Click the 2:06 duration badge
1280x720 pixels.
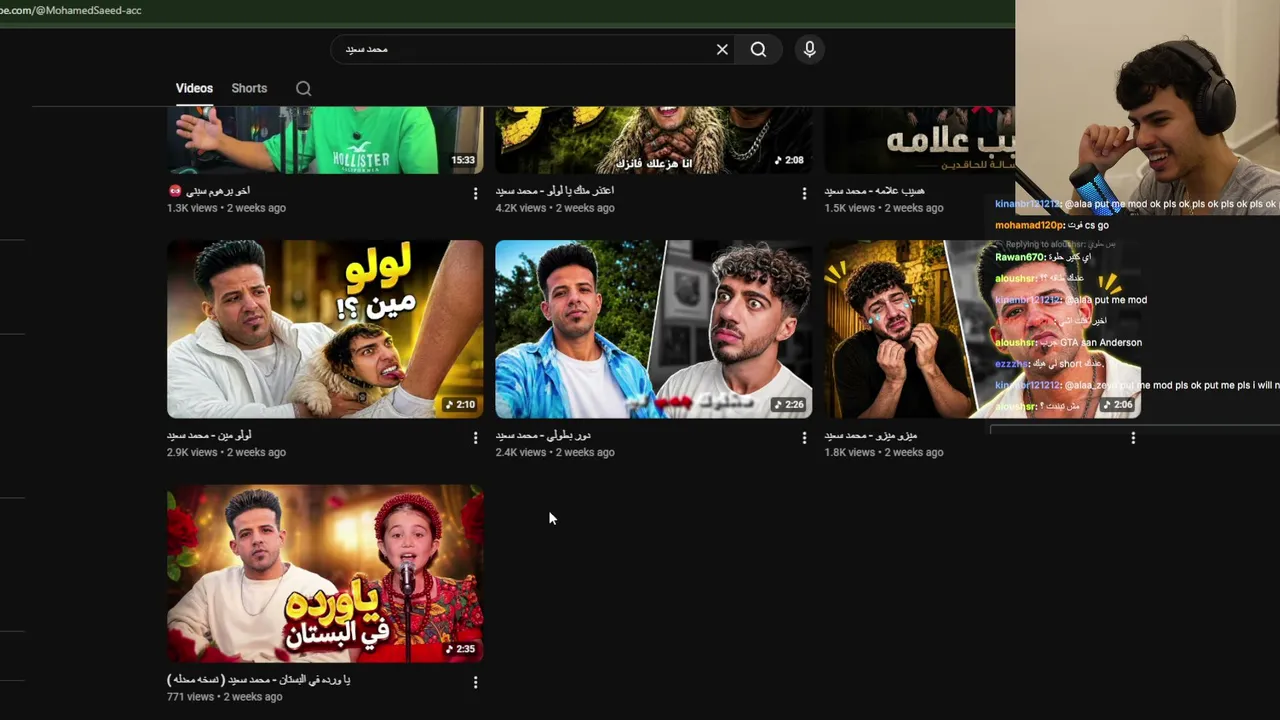(x=1118, y=405)
